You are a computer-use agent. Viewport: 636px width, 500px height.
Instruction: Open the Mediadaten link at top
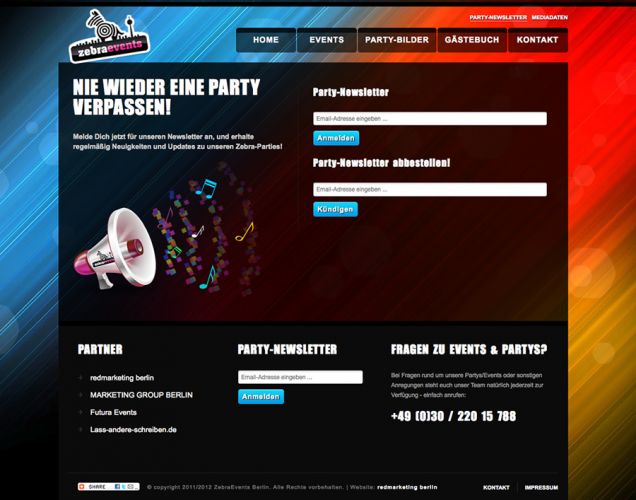pos(550,17)
